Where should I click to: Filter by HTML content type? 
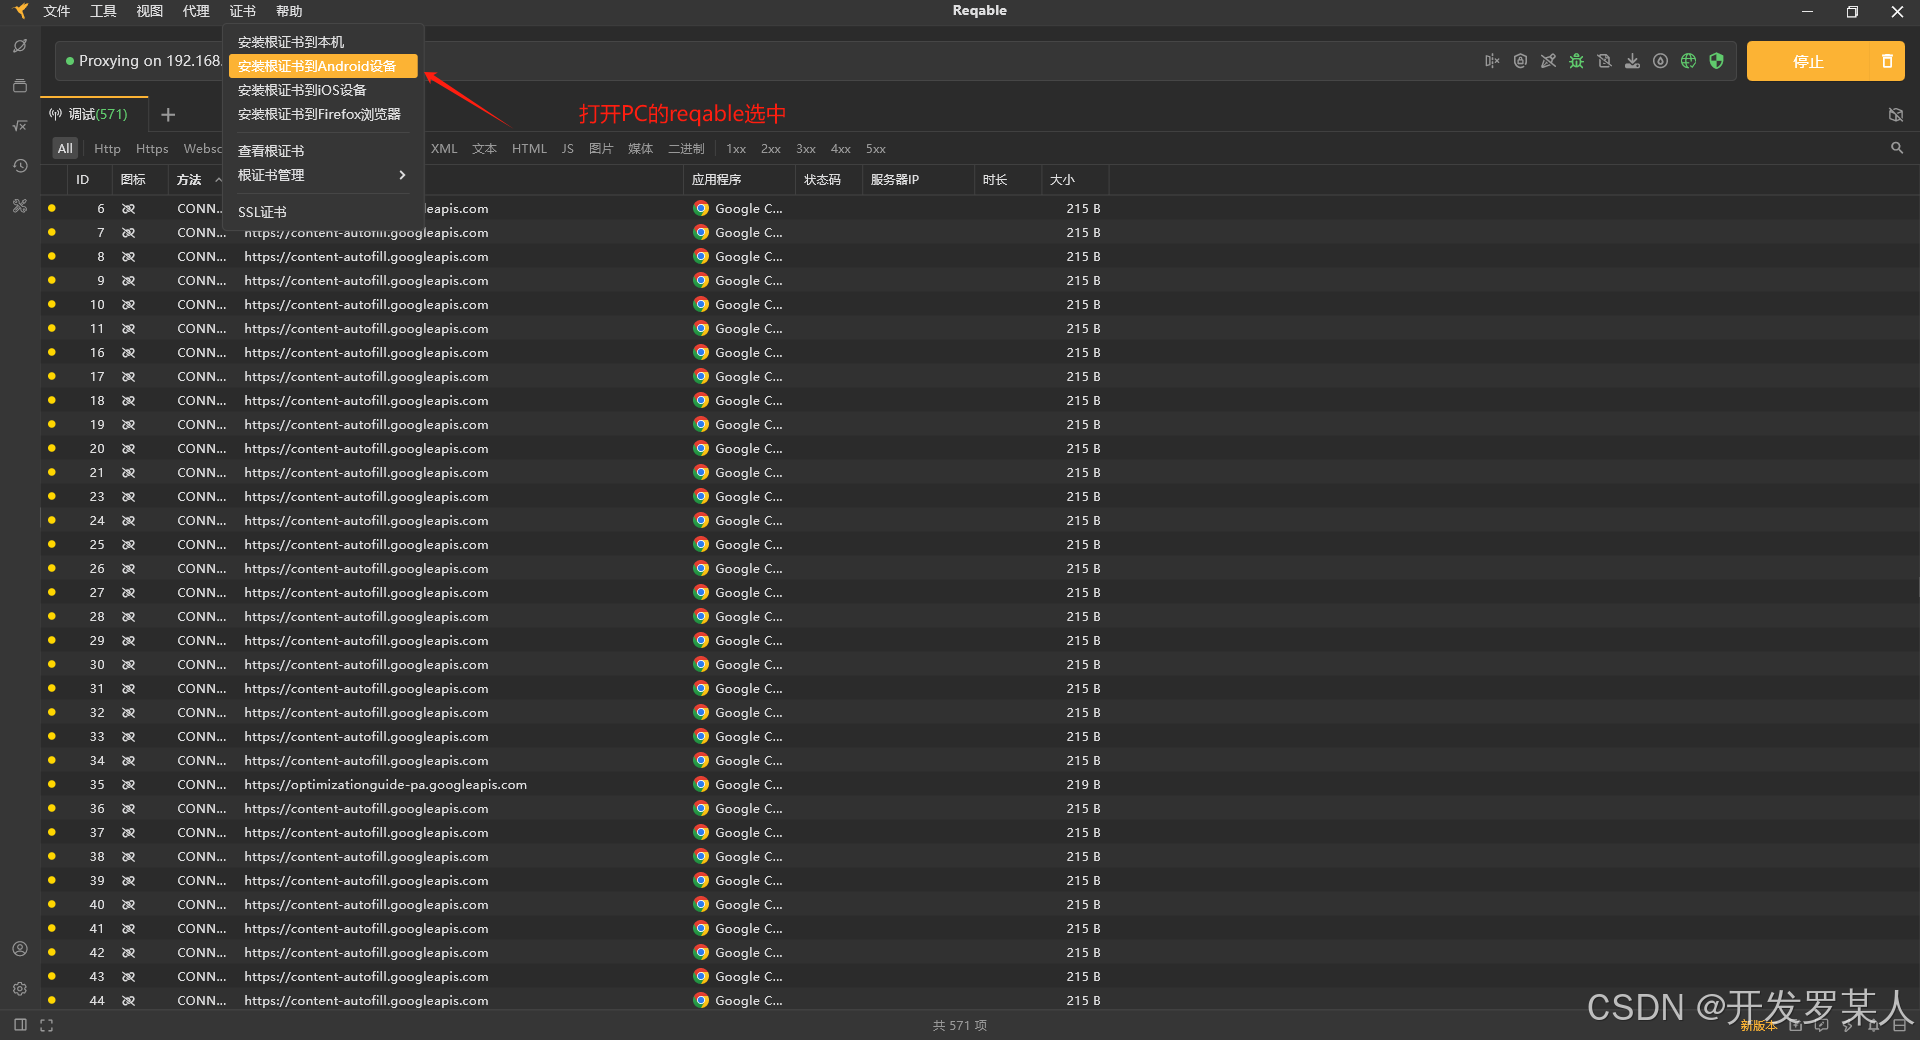pos(529,149)
